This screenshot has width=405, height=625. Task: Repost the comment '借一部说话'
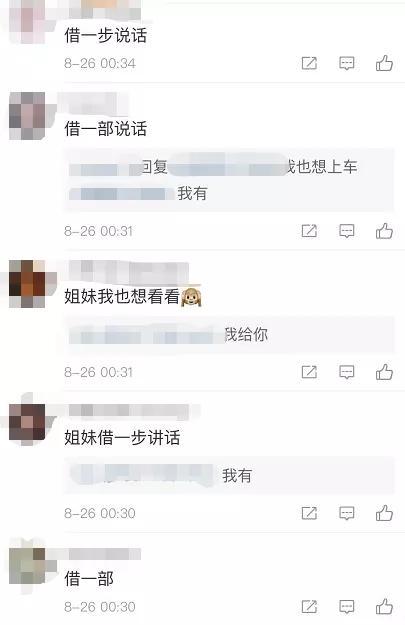point(309,231)
